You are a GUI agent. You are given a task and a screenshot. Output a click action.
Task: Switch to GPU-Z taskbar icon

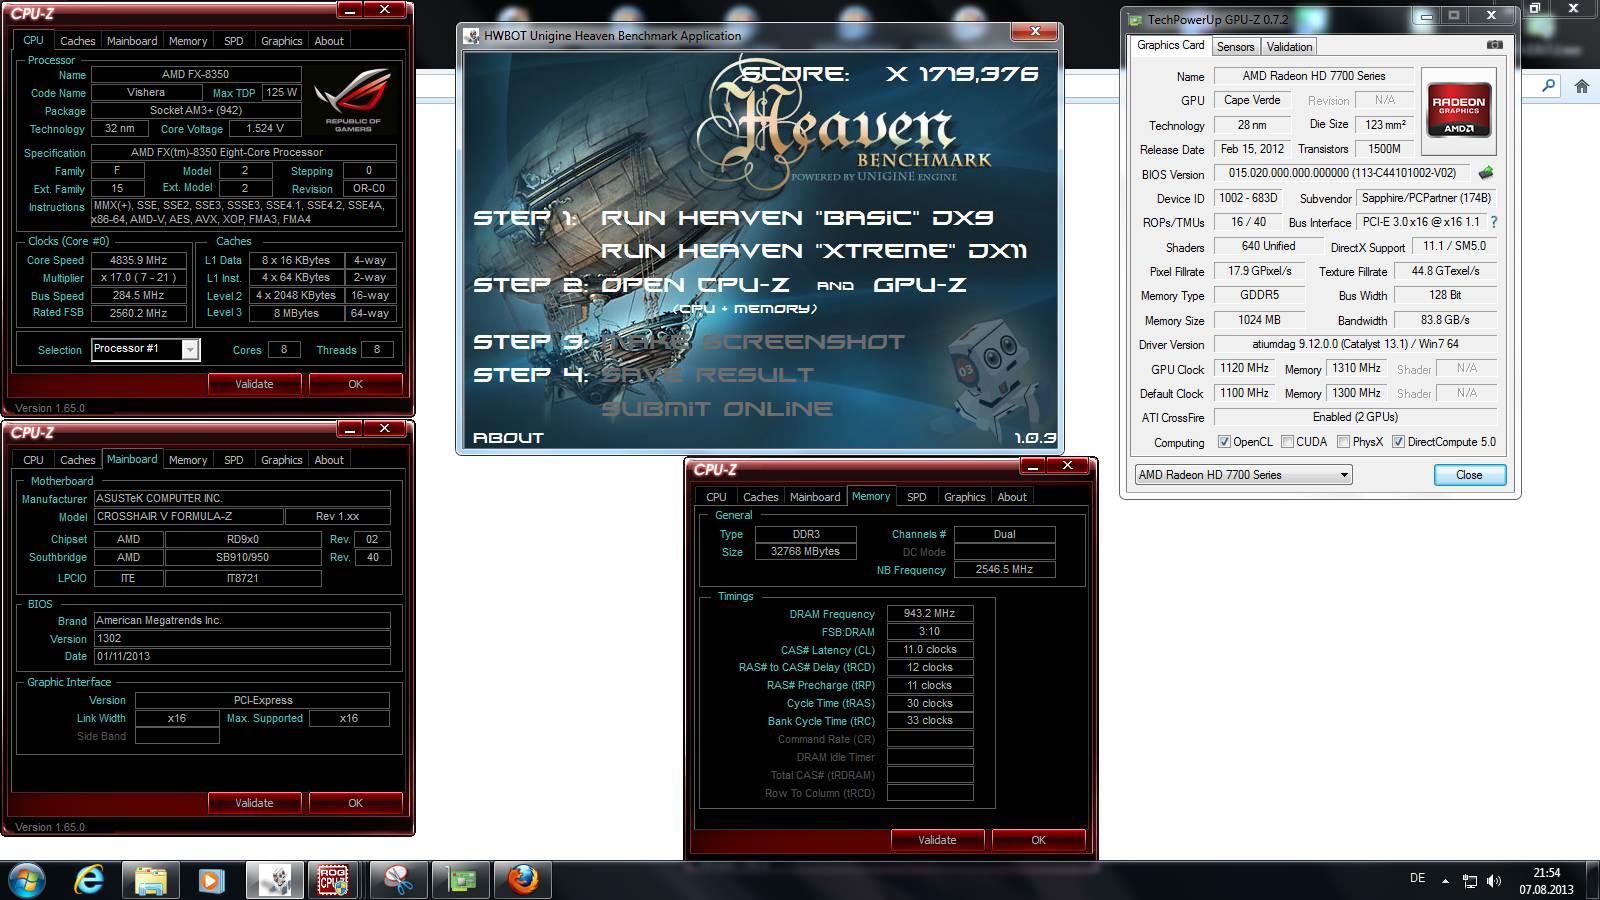tap(461, 880)
